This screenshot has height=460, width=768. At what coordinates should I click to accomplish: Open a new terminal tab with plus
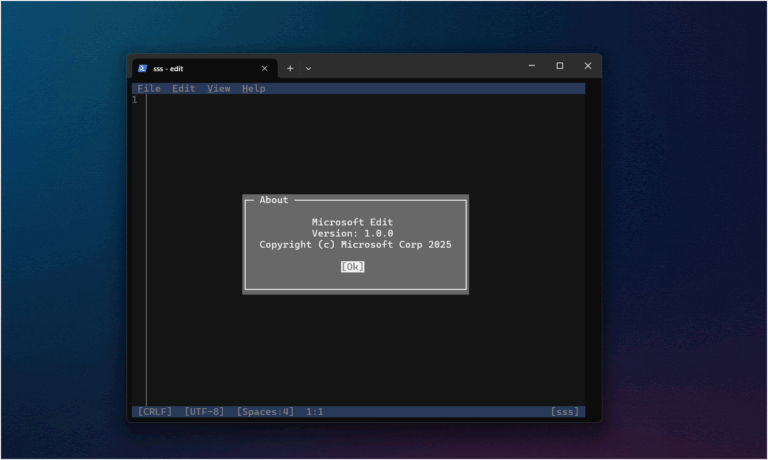(x=290, y=69)
